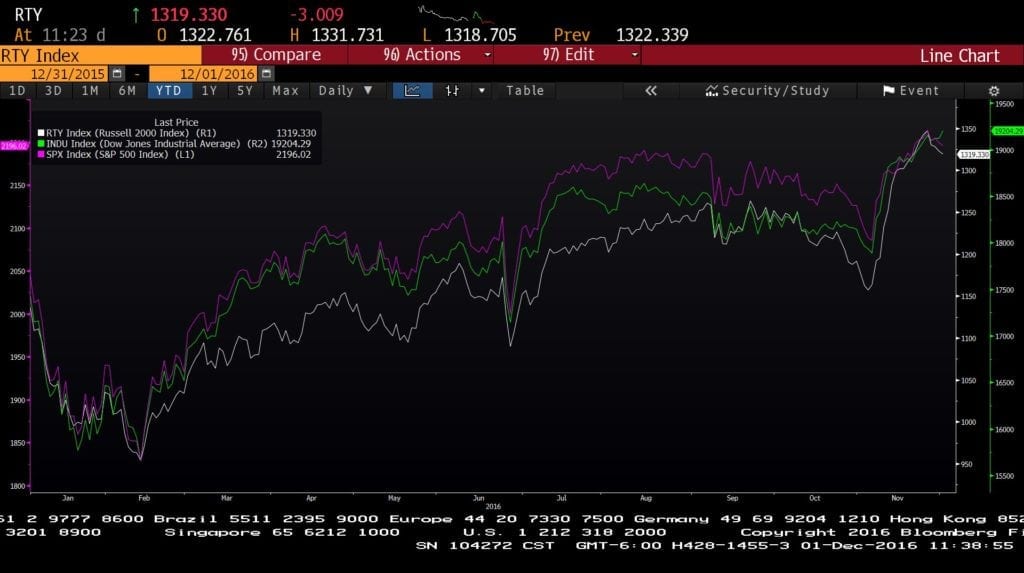Select the 5Y time range
Viewport: 1024px width, 573px height.
(x=245, y=91)
